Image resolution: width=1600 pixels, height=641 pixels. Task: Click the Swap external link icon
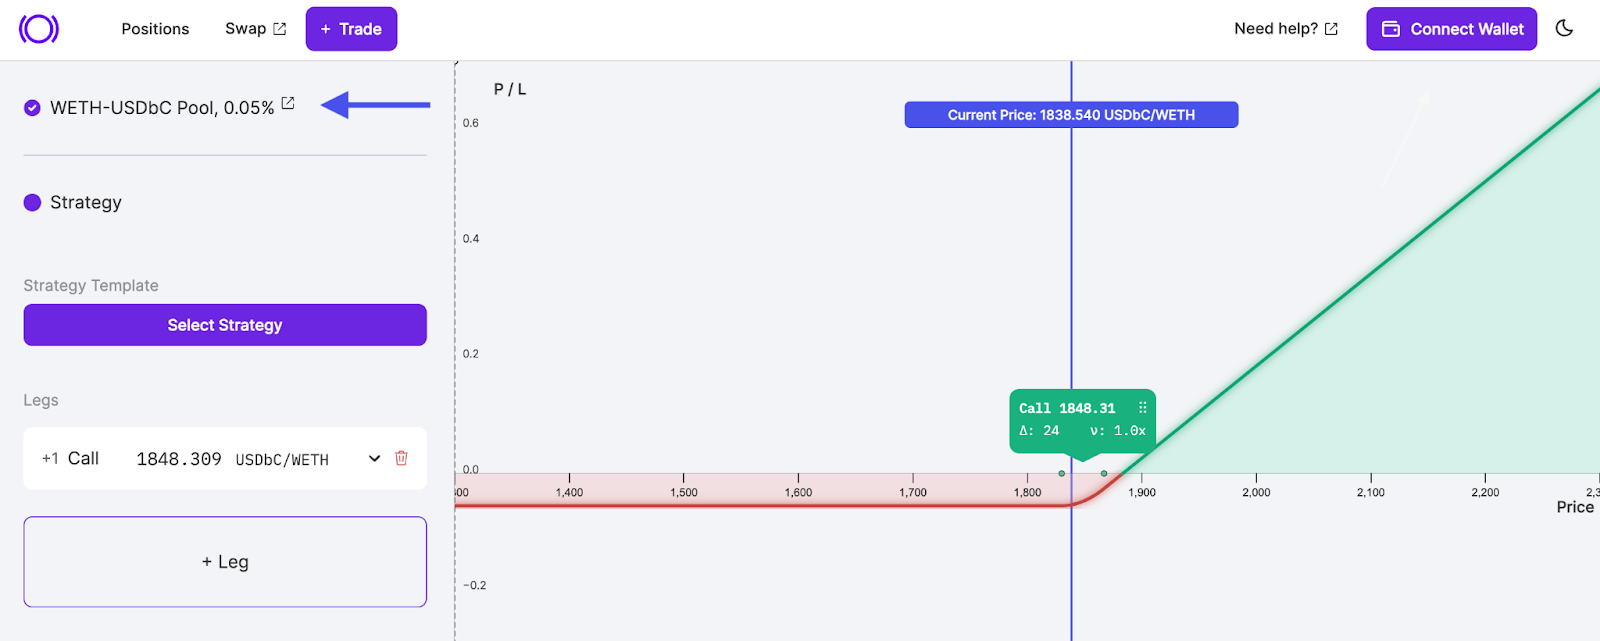(x=280, y=29)
